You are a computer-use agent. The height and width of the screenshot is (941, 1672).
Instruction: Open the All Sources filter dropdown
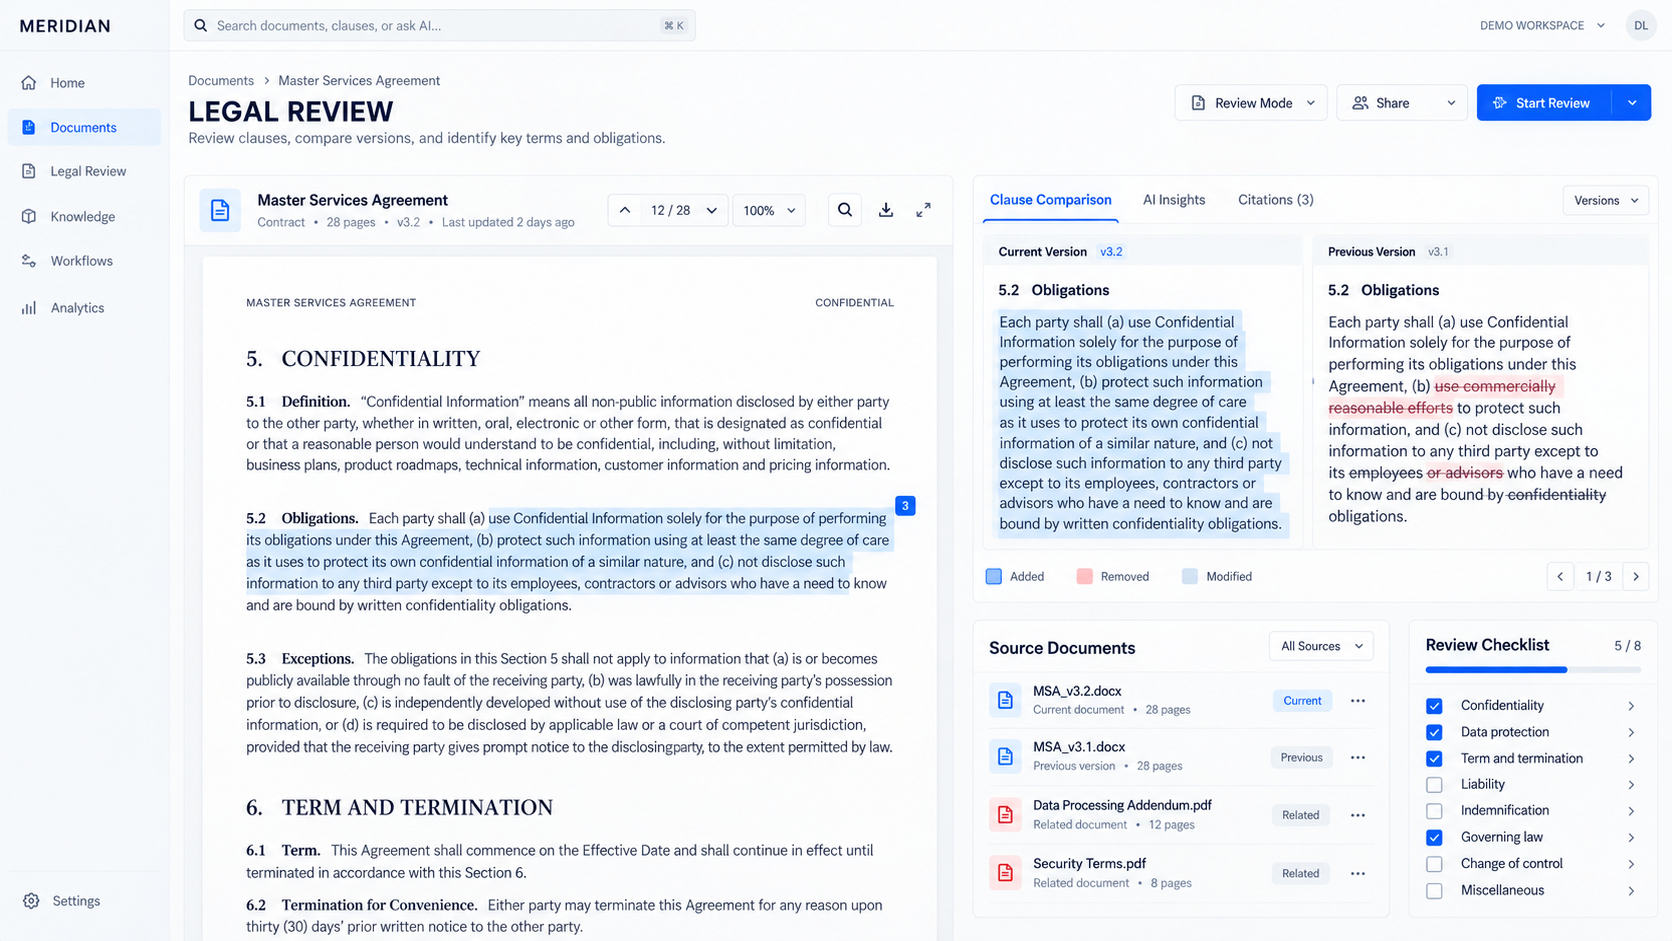point(1321,646)
